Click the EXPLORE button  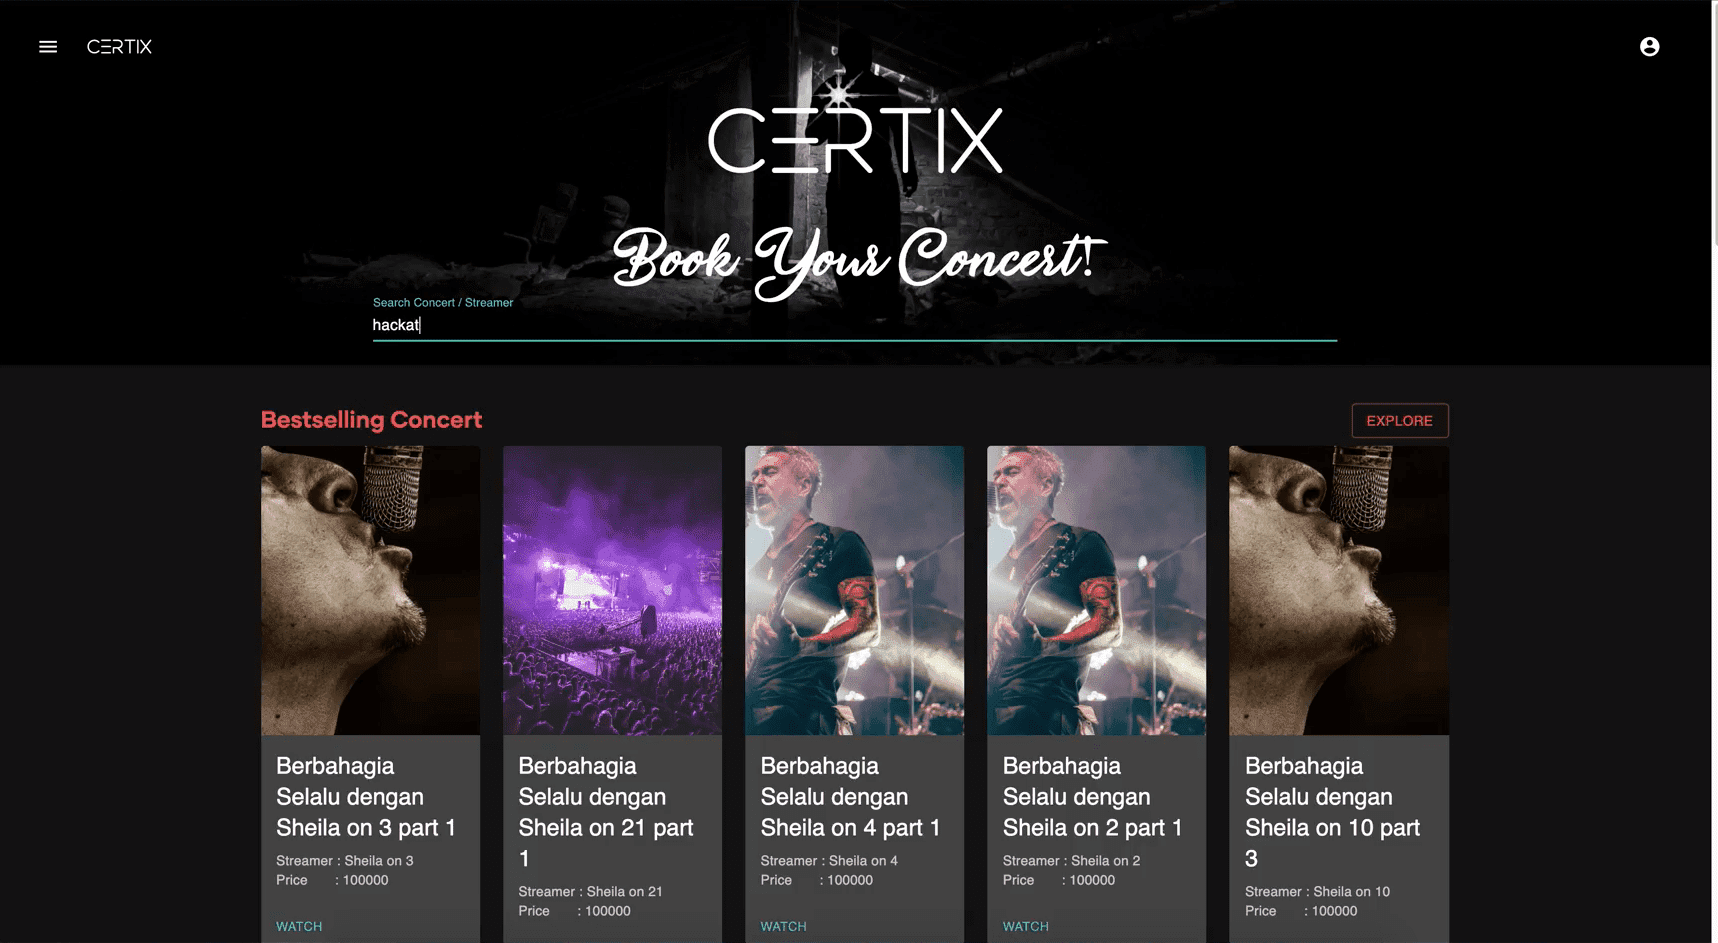[x=1399, y=421]
